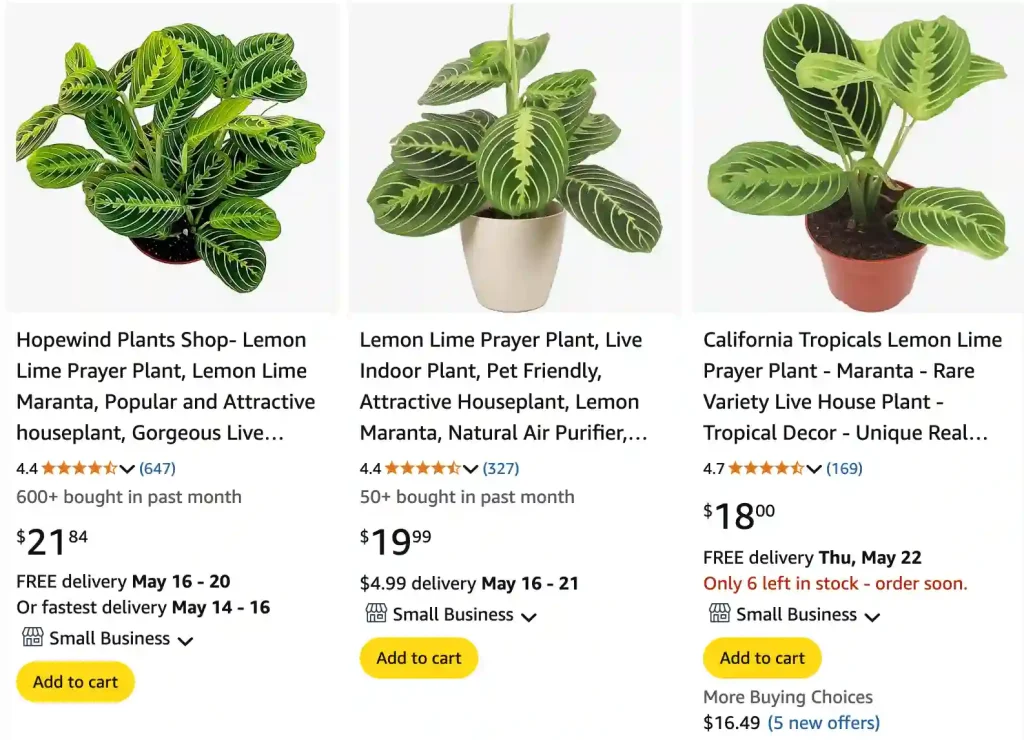This screenshot has width=1024, height=740.
Task: Select the 4.4 star rating on Hopewind listing
Action: (x=82, y=468)
